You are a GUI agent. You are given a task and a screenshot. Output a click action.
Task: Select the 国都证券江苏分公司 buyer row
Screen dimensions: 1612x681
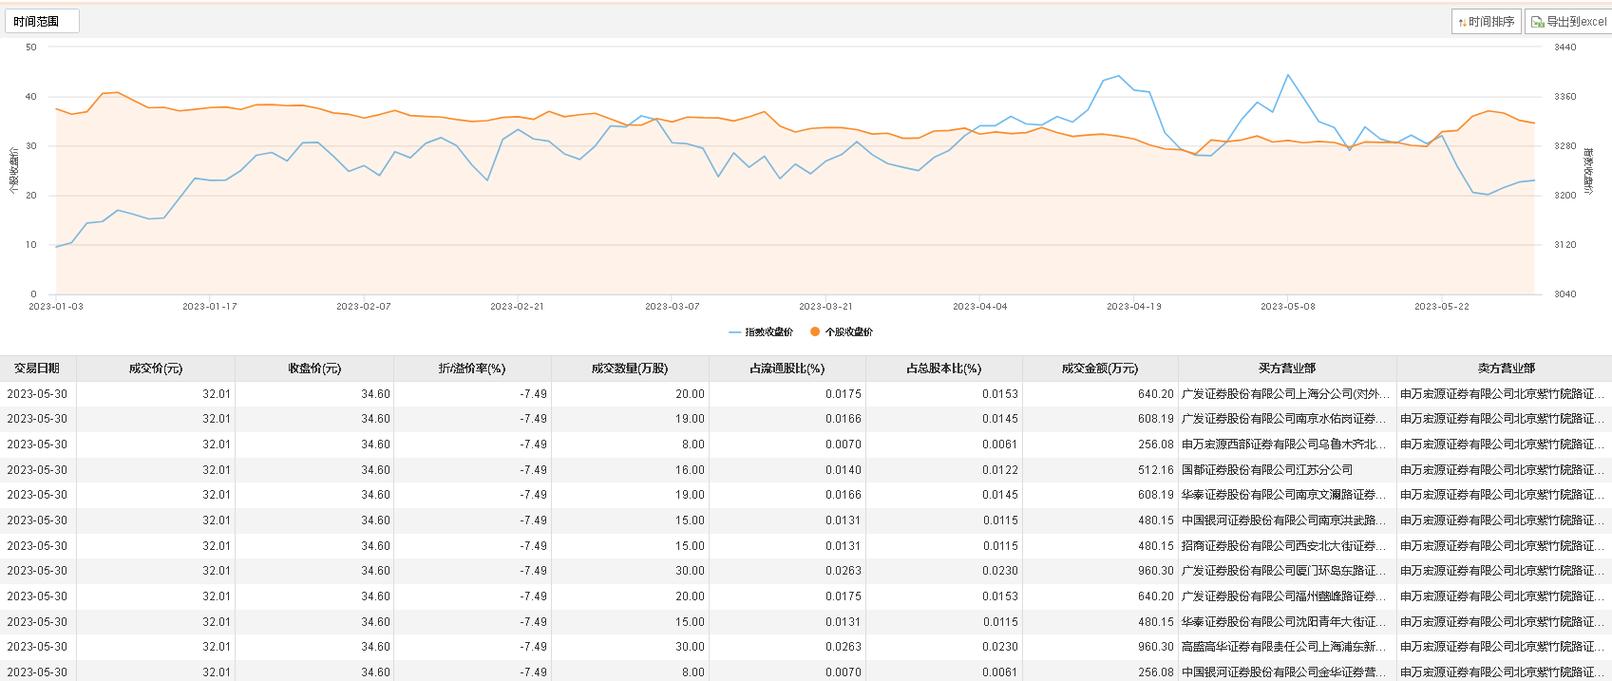pos(1267,470)
